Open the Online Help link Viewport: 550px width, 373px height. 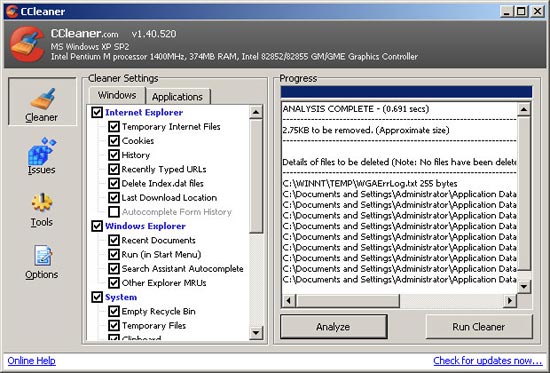[32, 360]
